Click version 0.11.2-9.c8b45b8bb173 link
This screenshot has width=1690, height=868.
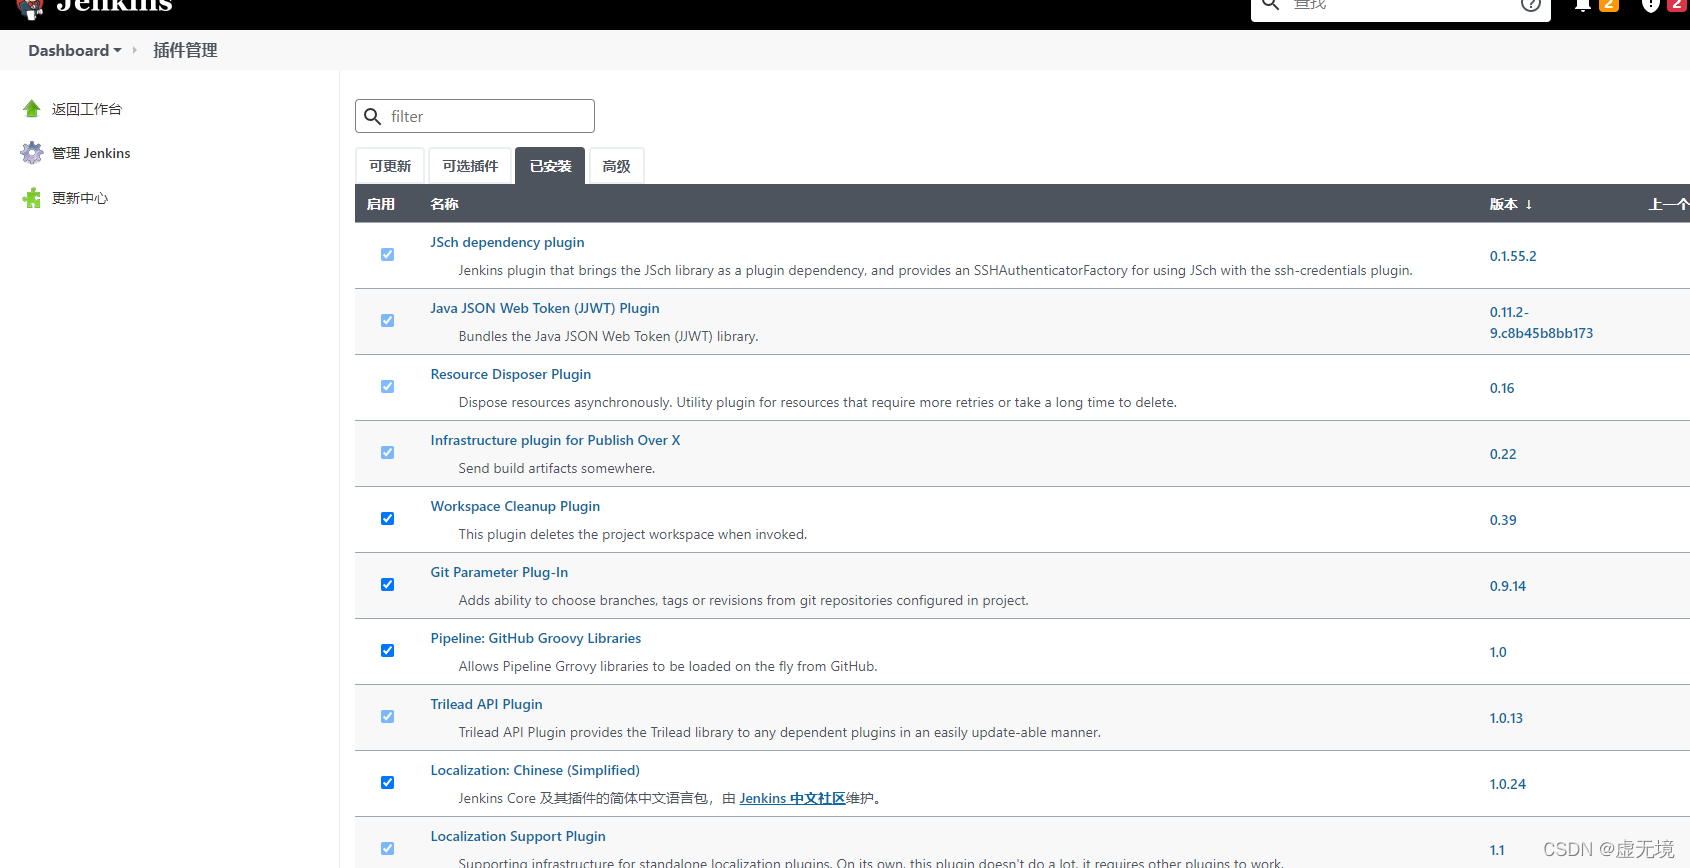1541,323
